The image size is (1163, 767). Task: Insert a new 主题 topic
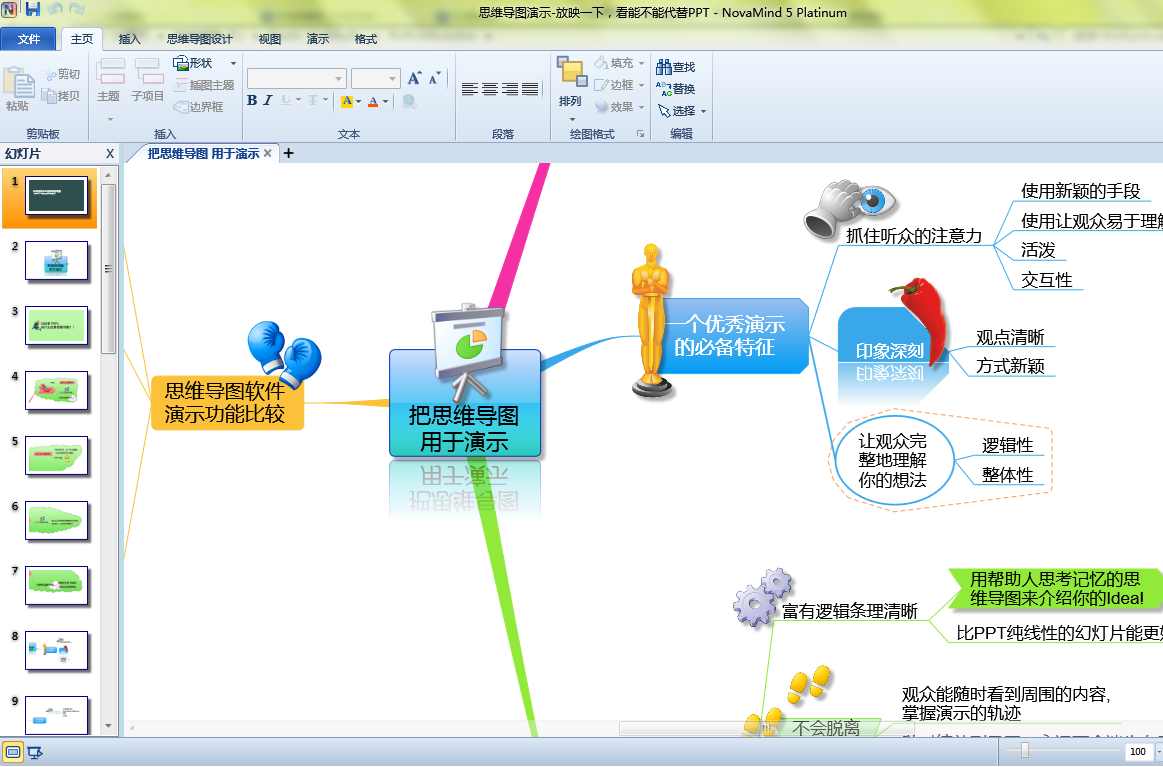tap(109, 80)
